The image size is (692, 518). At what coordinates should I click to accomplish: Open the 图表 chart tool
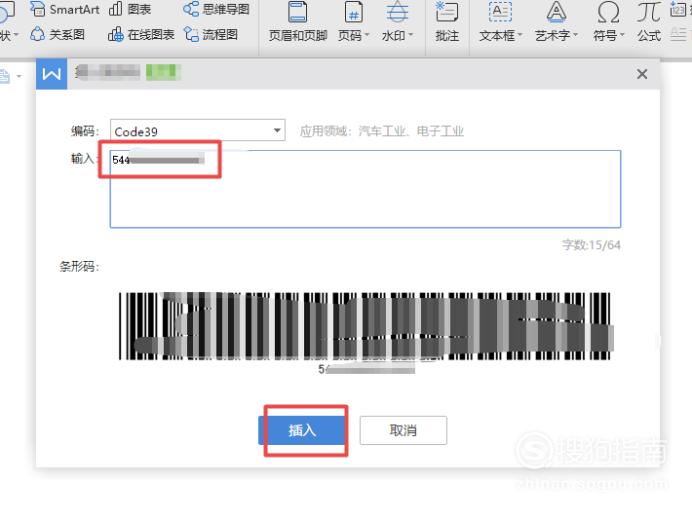(x=130, y=9)
